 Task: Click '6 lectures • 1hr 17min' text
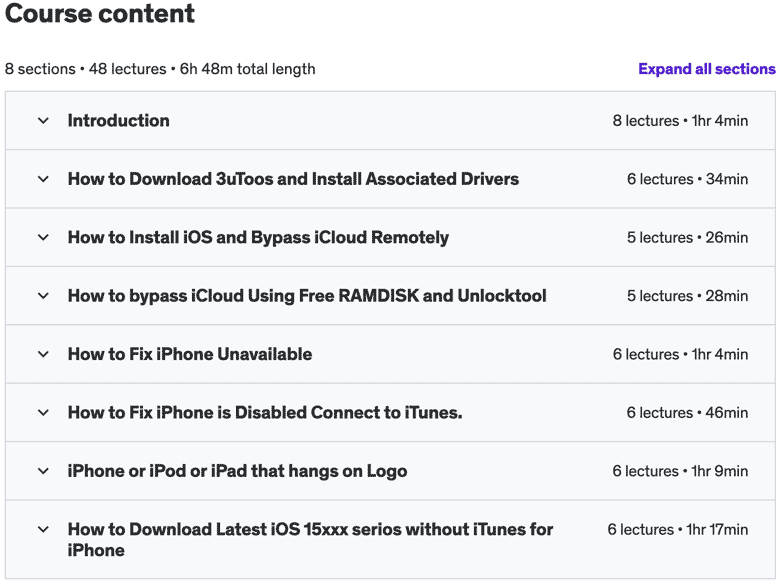tap(678, 529)
